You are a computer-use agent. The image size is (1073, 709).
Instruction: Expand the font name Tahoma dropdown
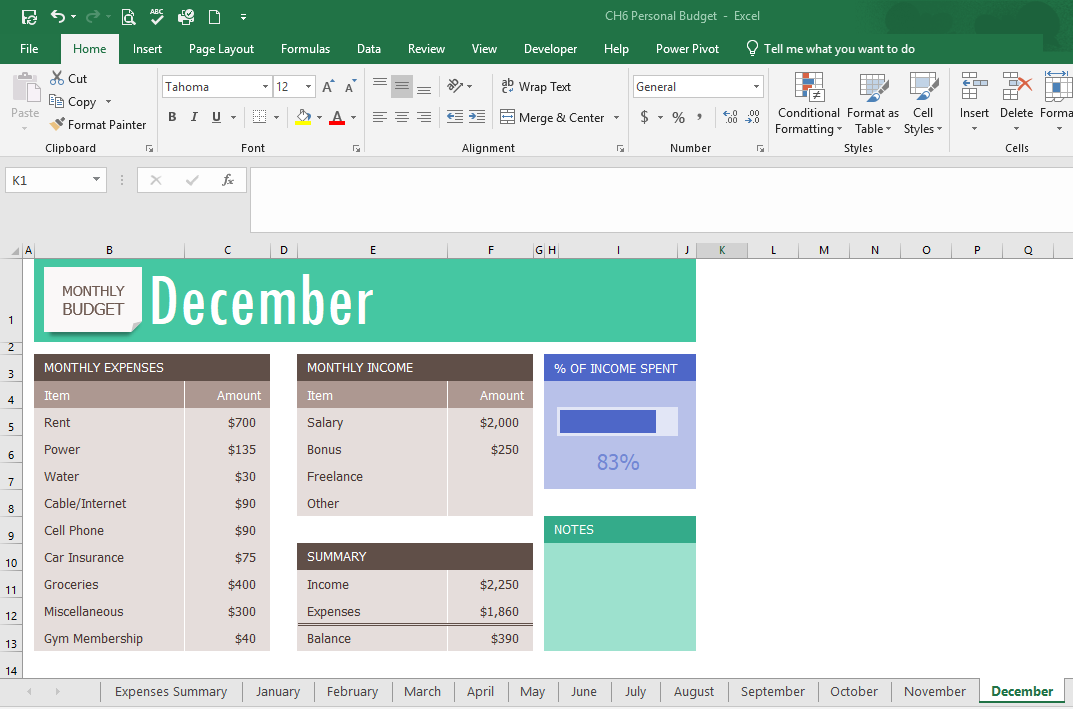click(265, 87)
